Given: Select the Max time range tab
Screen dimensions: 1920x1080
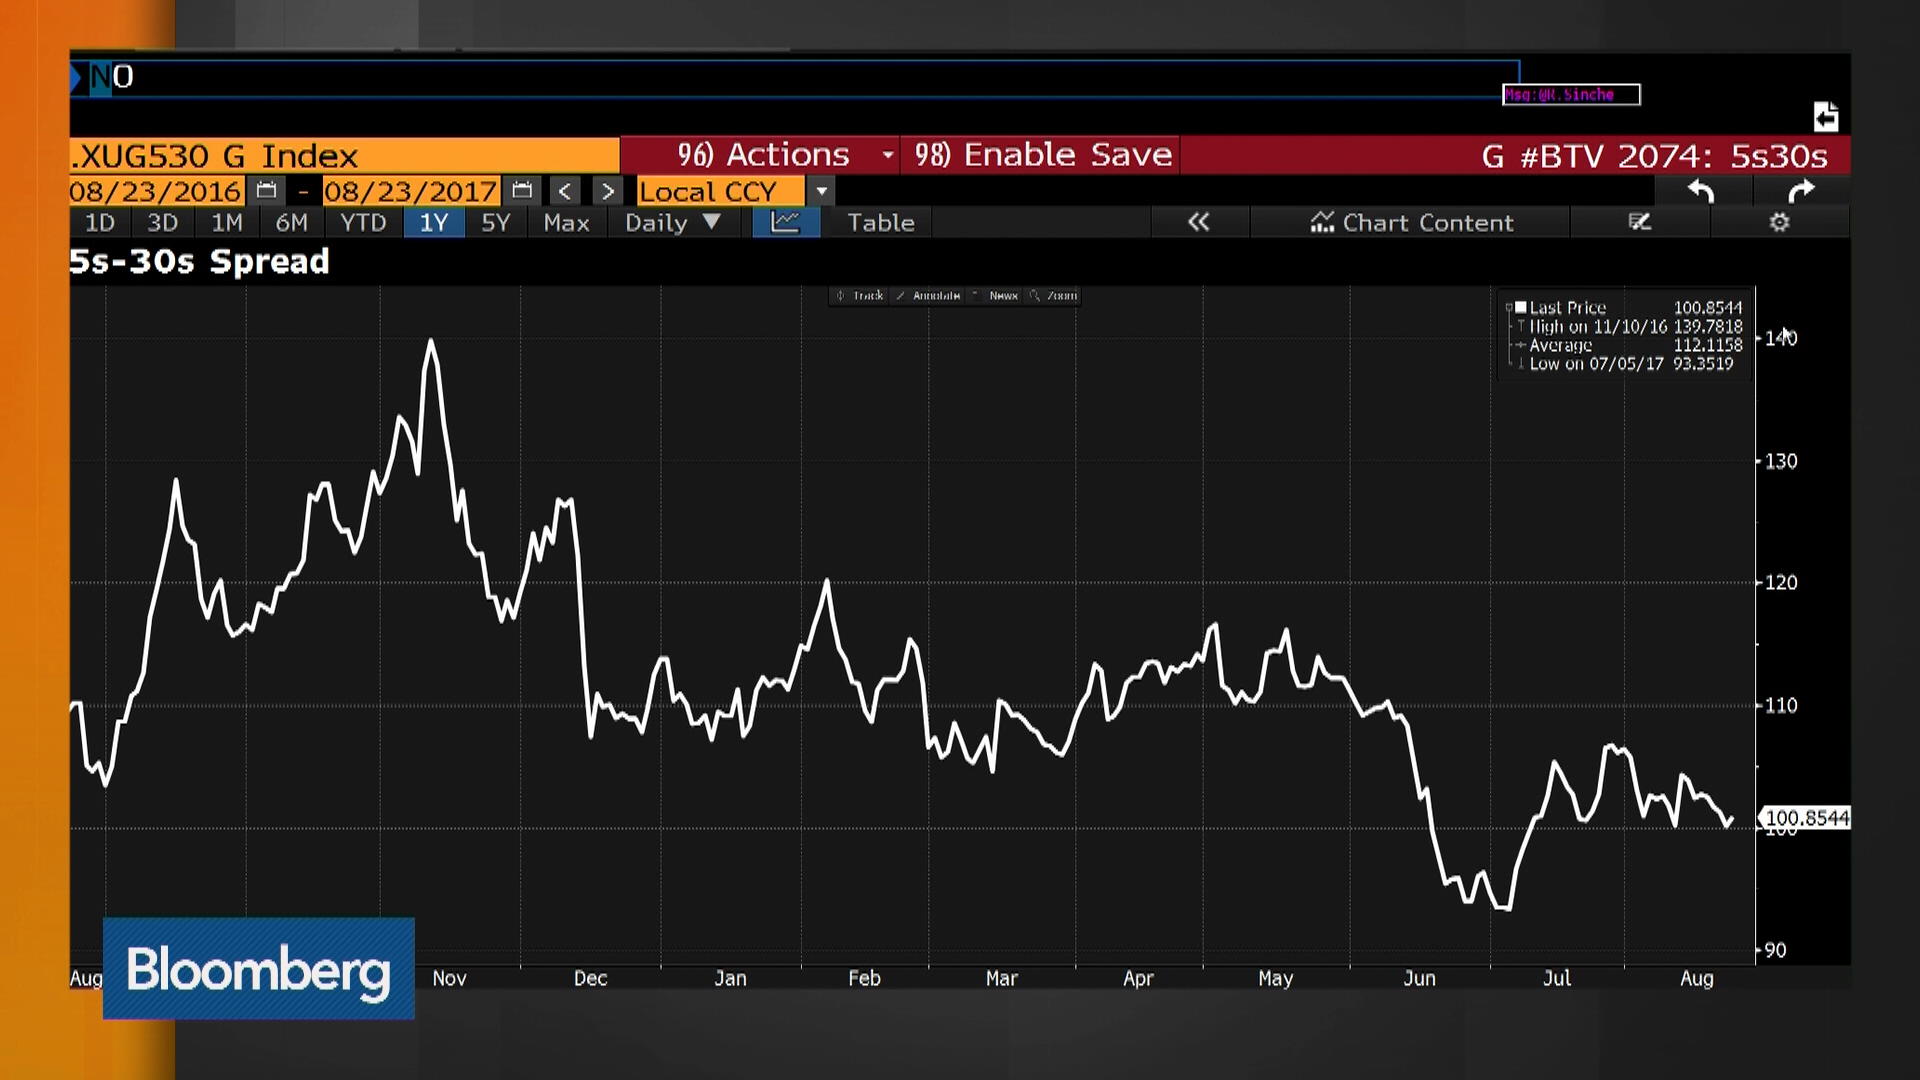Looking at the screenshot, I should tap(566, 223).
